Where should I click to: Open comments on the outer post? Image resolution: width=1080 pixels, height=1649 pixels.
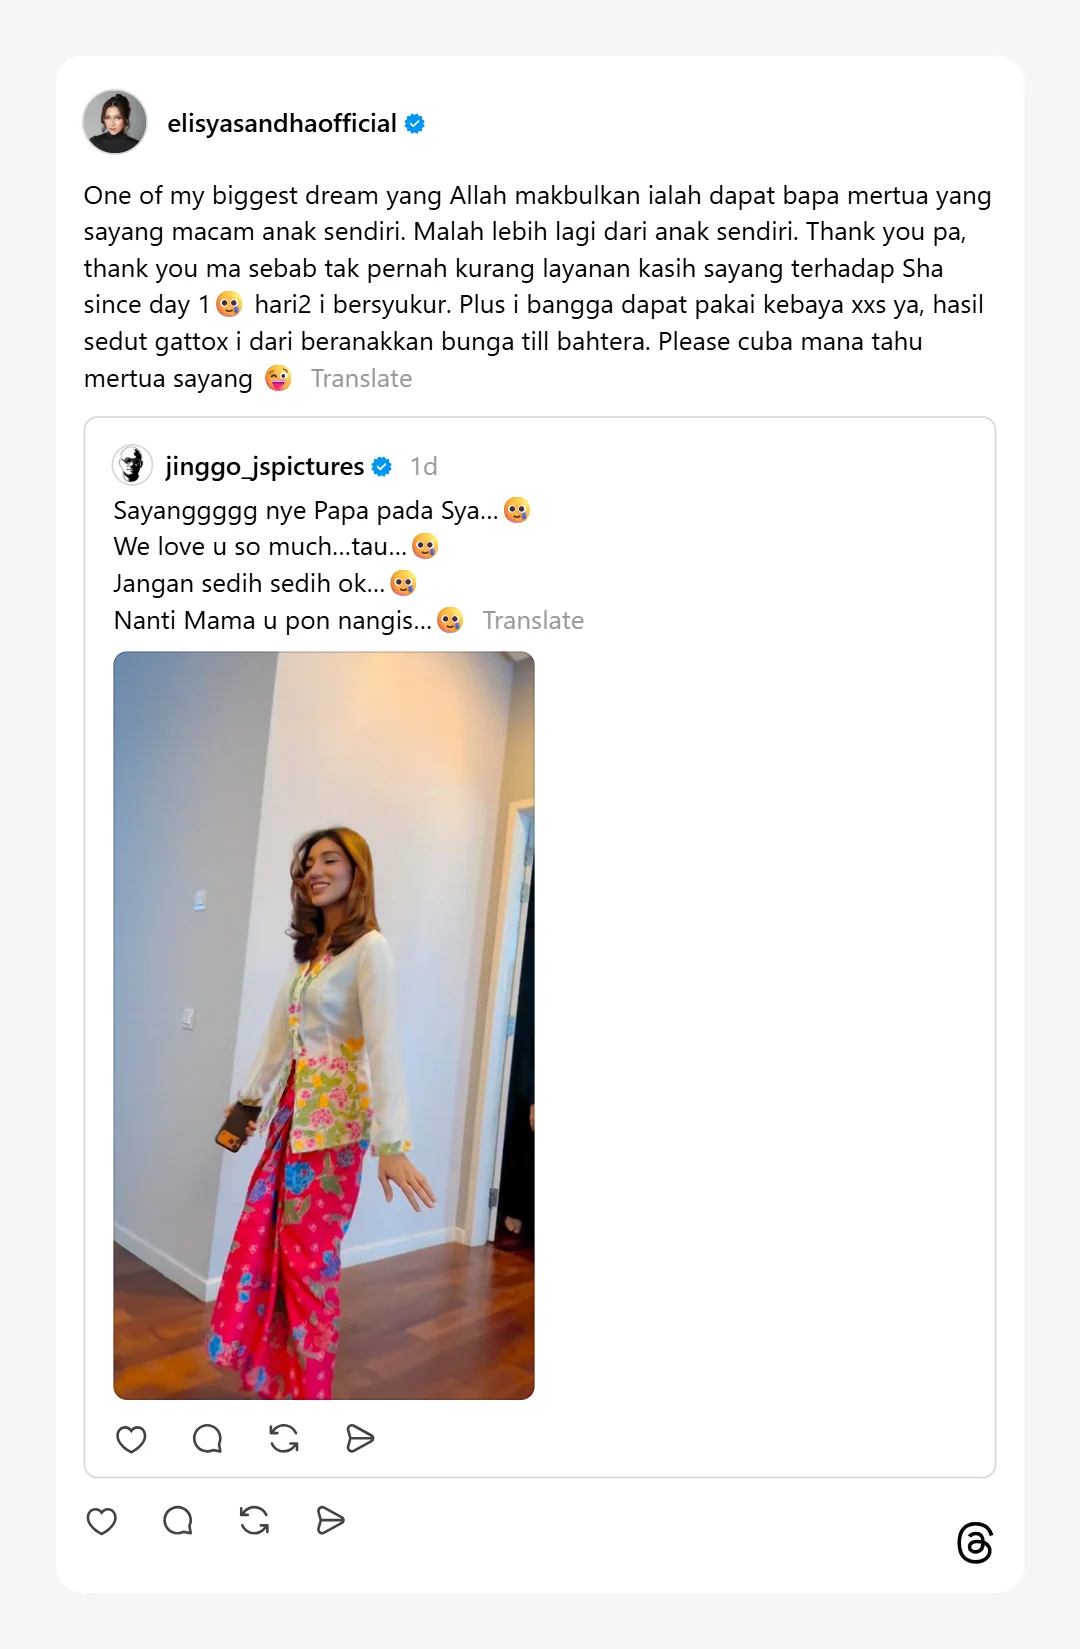[x=178, y=1521]
